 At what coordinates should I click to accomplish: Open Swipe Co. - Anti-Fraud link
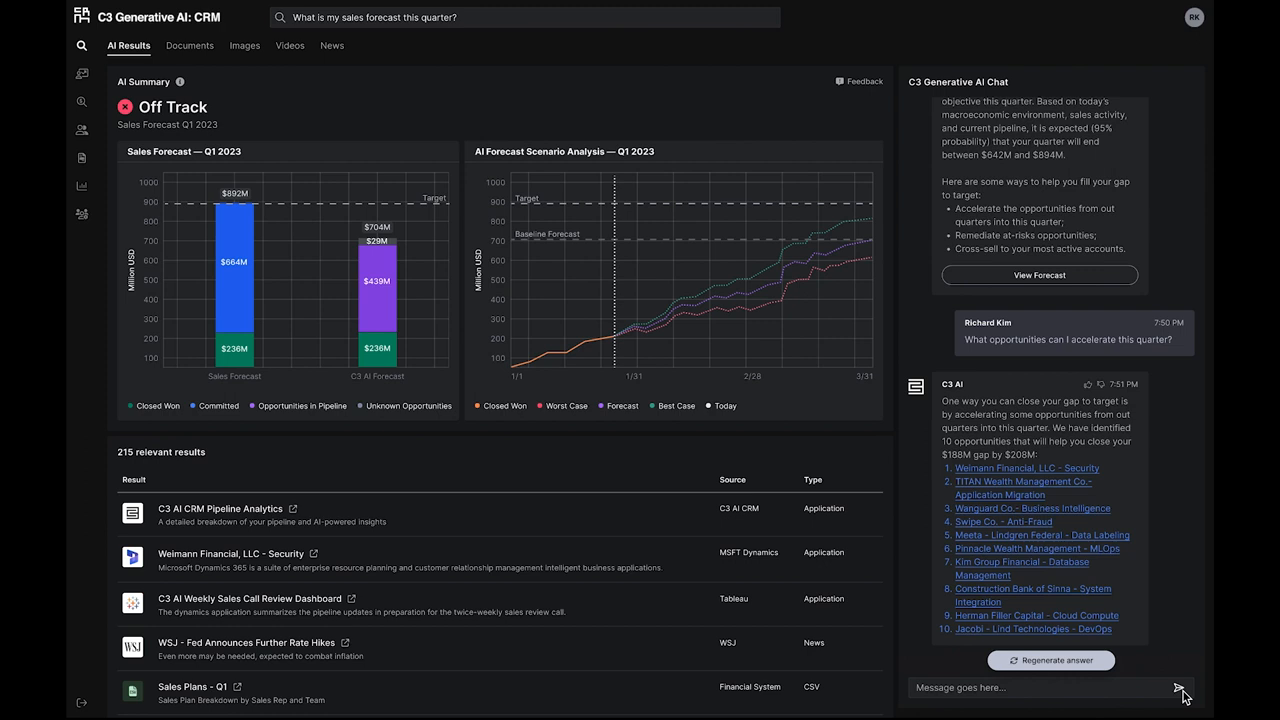point(1004,521)
